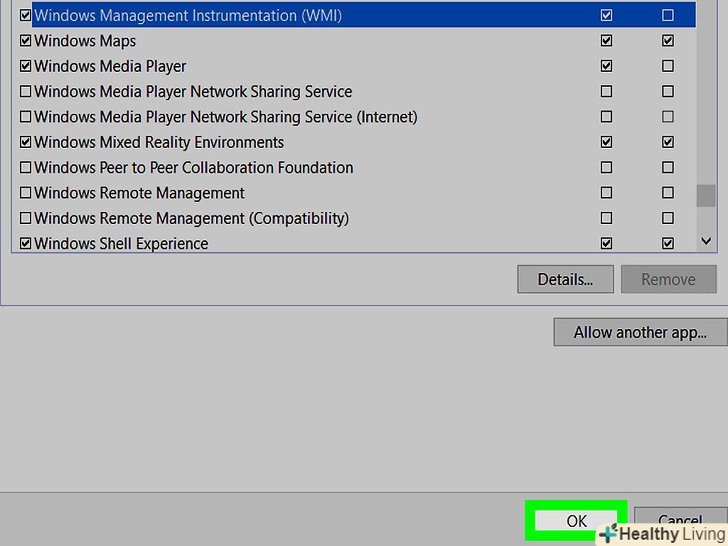Open the Details... button
The height and width of the screenshot is (546, 728).
(566, 279)
